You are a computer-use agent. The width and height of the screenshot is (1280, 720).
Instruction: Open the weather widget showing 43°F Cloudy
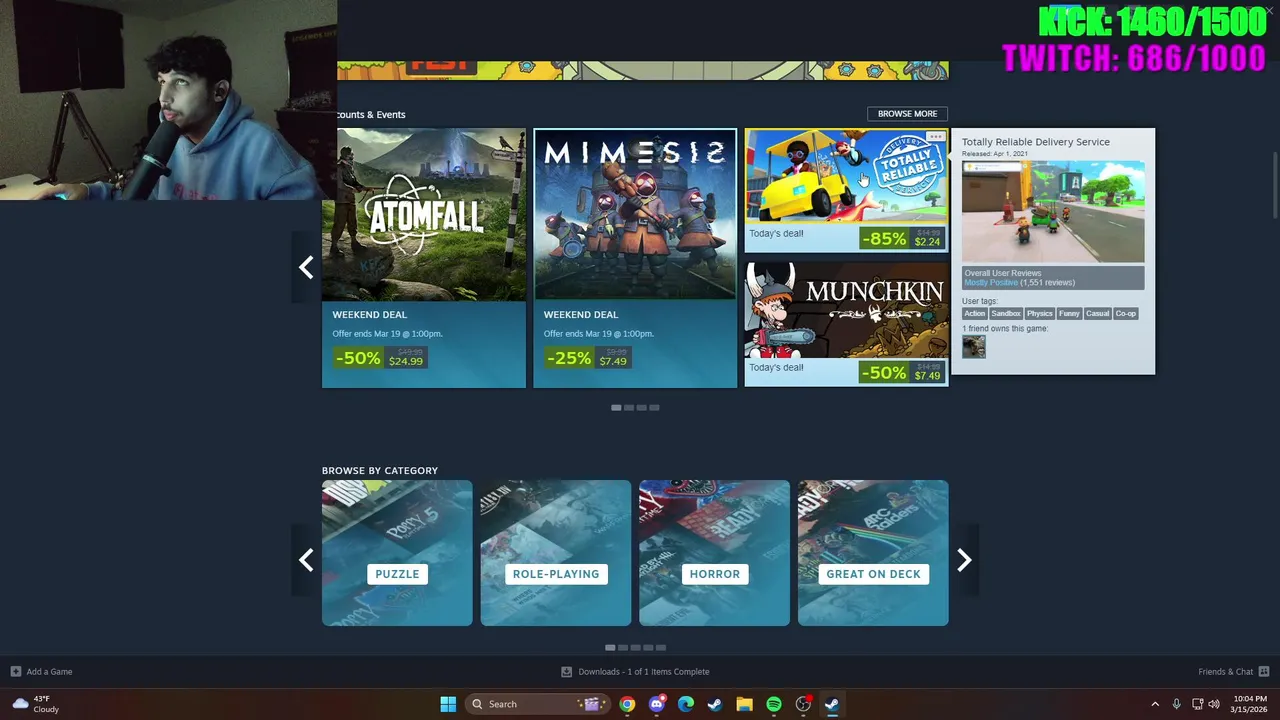[36, 704]
